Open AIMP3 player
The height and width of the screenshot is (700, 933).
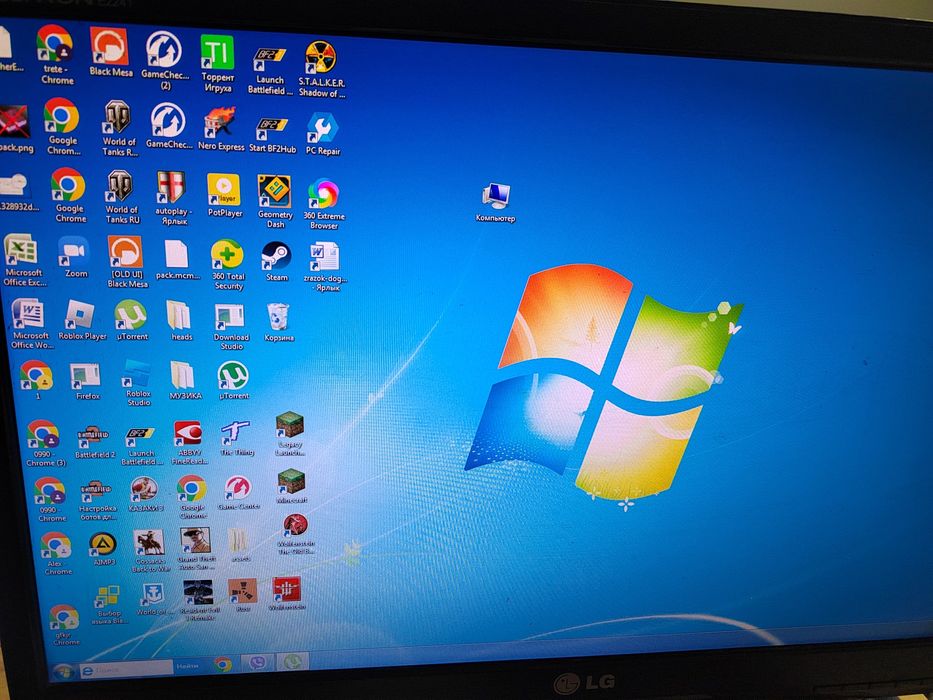pyautogui.click(x=103, y=549)
